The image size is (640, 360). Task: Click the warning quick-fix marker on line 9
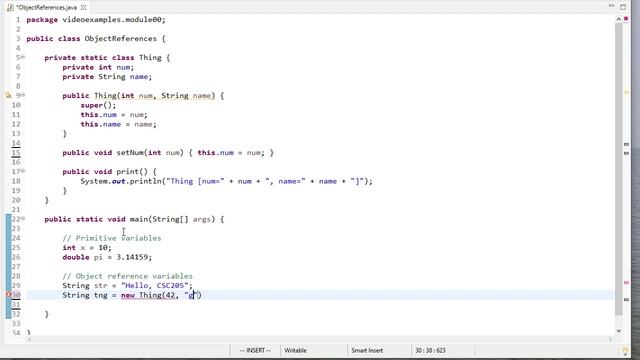(8, 96)
